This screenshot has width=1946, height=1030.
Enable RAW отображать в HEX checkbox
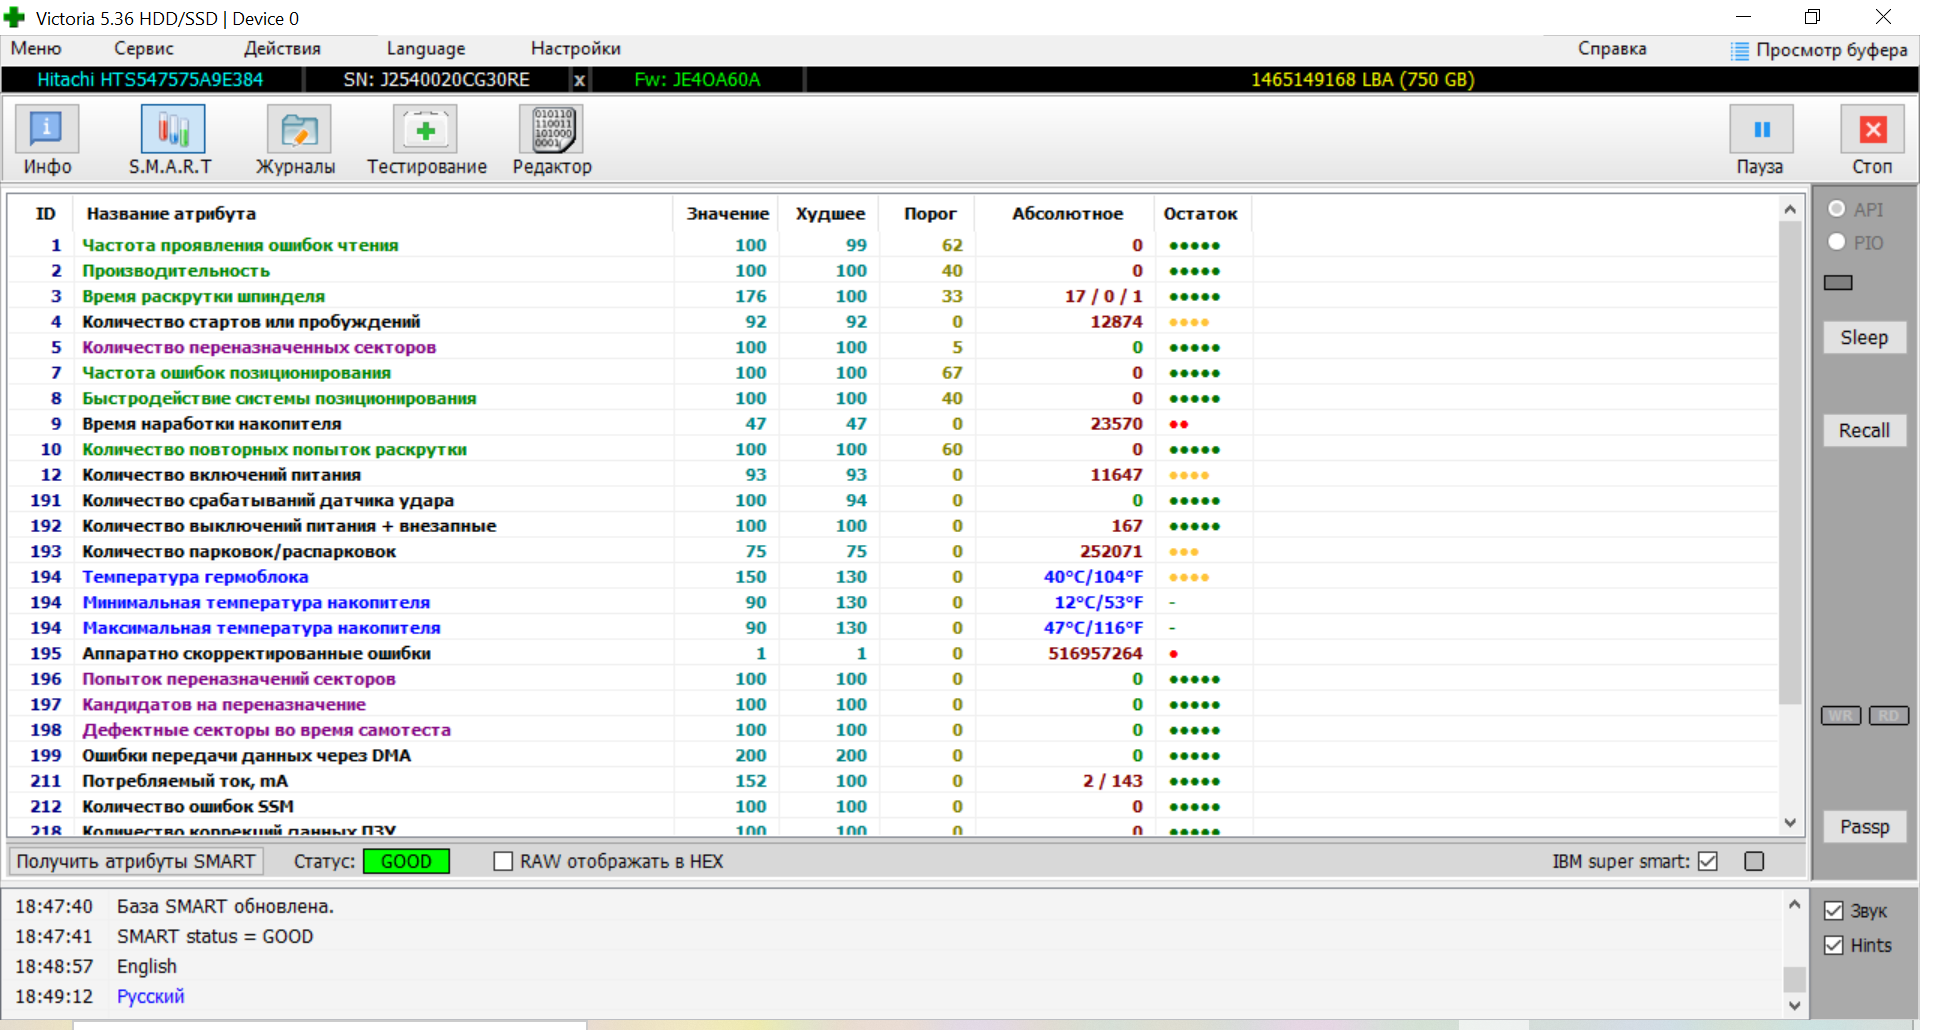(503, 861)
